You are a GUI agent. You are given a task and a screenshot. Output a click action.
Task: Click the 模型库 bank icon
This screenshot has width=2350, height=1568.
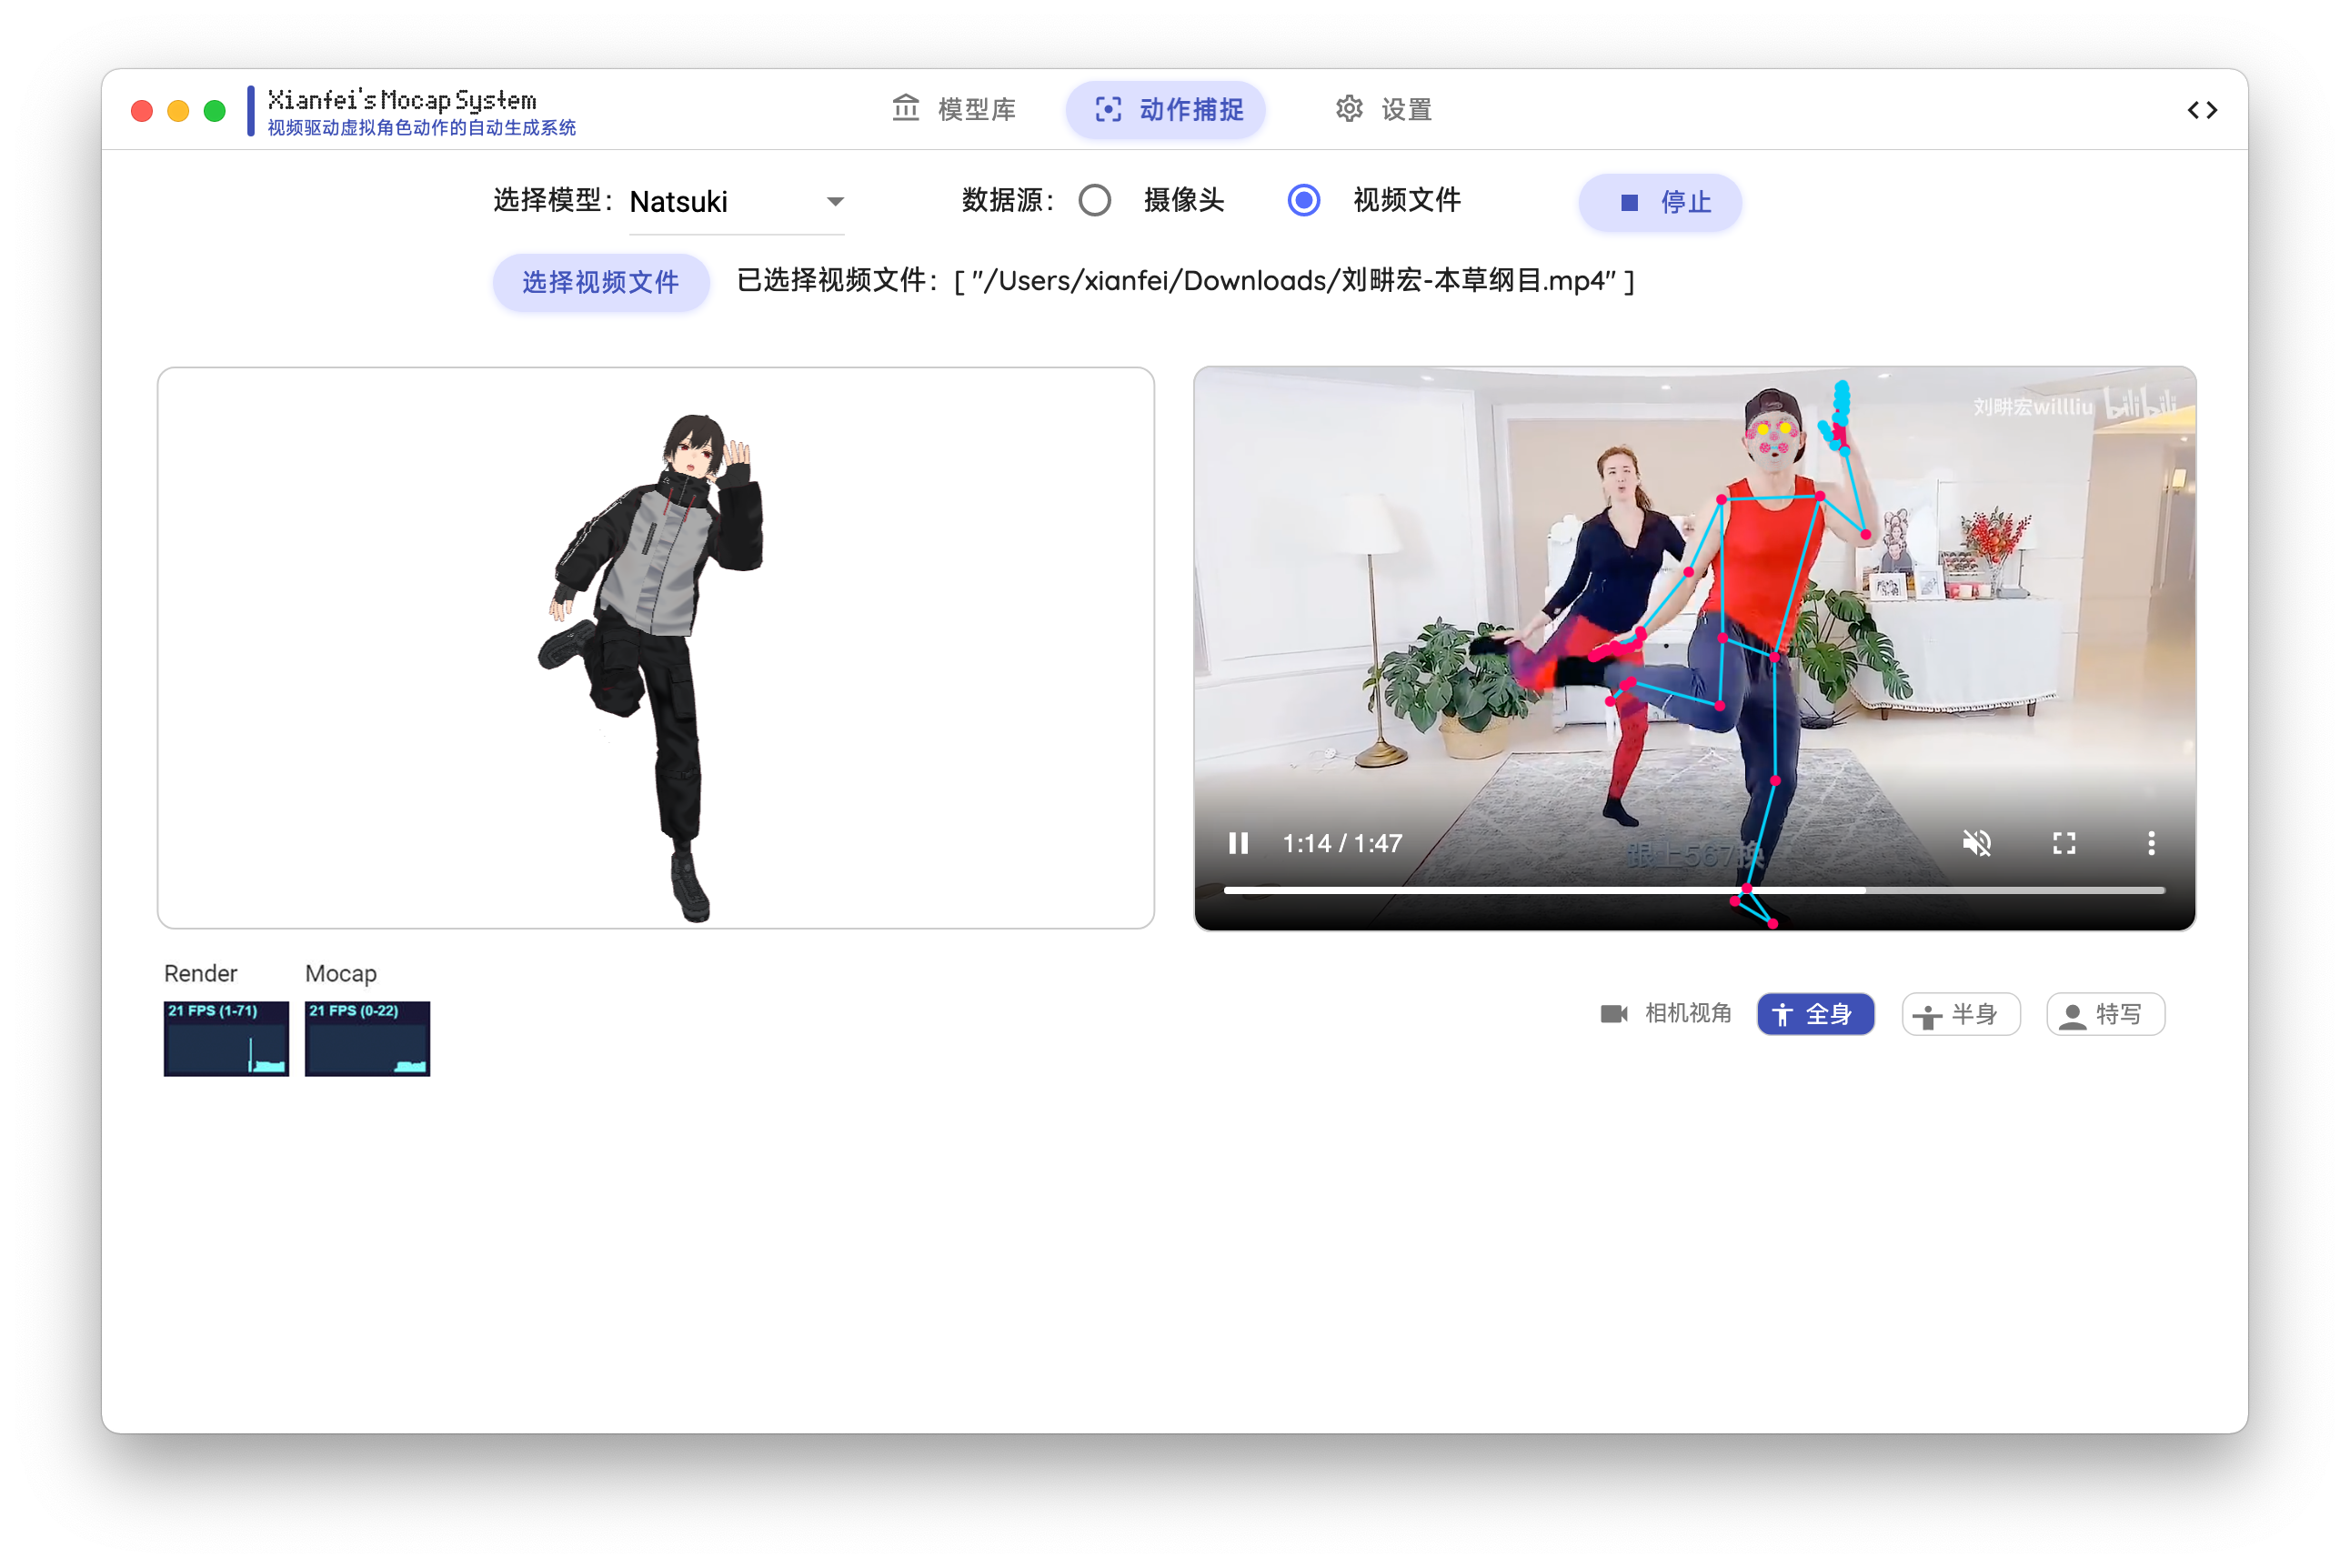tap(905, 108)
